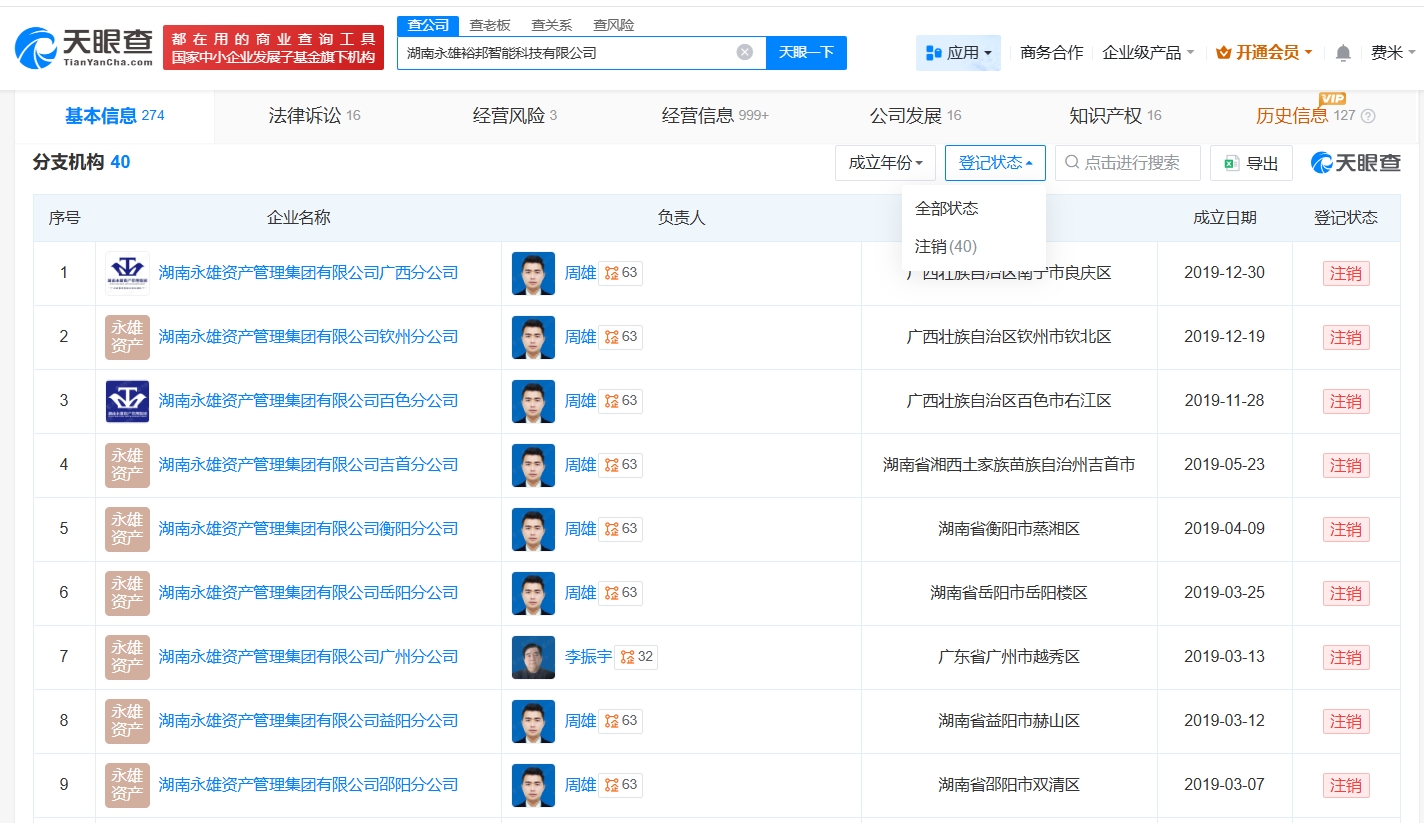
Task: Click the 天眼一下 search button
Action: pyautogui.click(x=806, y=53)
